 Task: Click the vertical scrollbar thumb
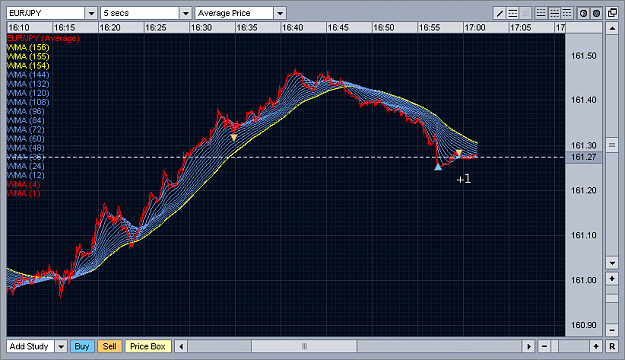pos(612,145)
